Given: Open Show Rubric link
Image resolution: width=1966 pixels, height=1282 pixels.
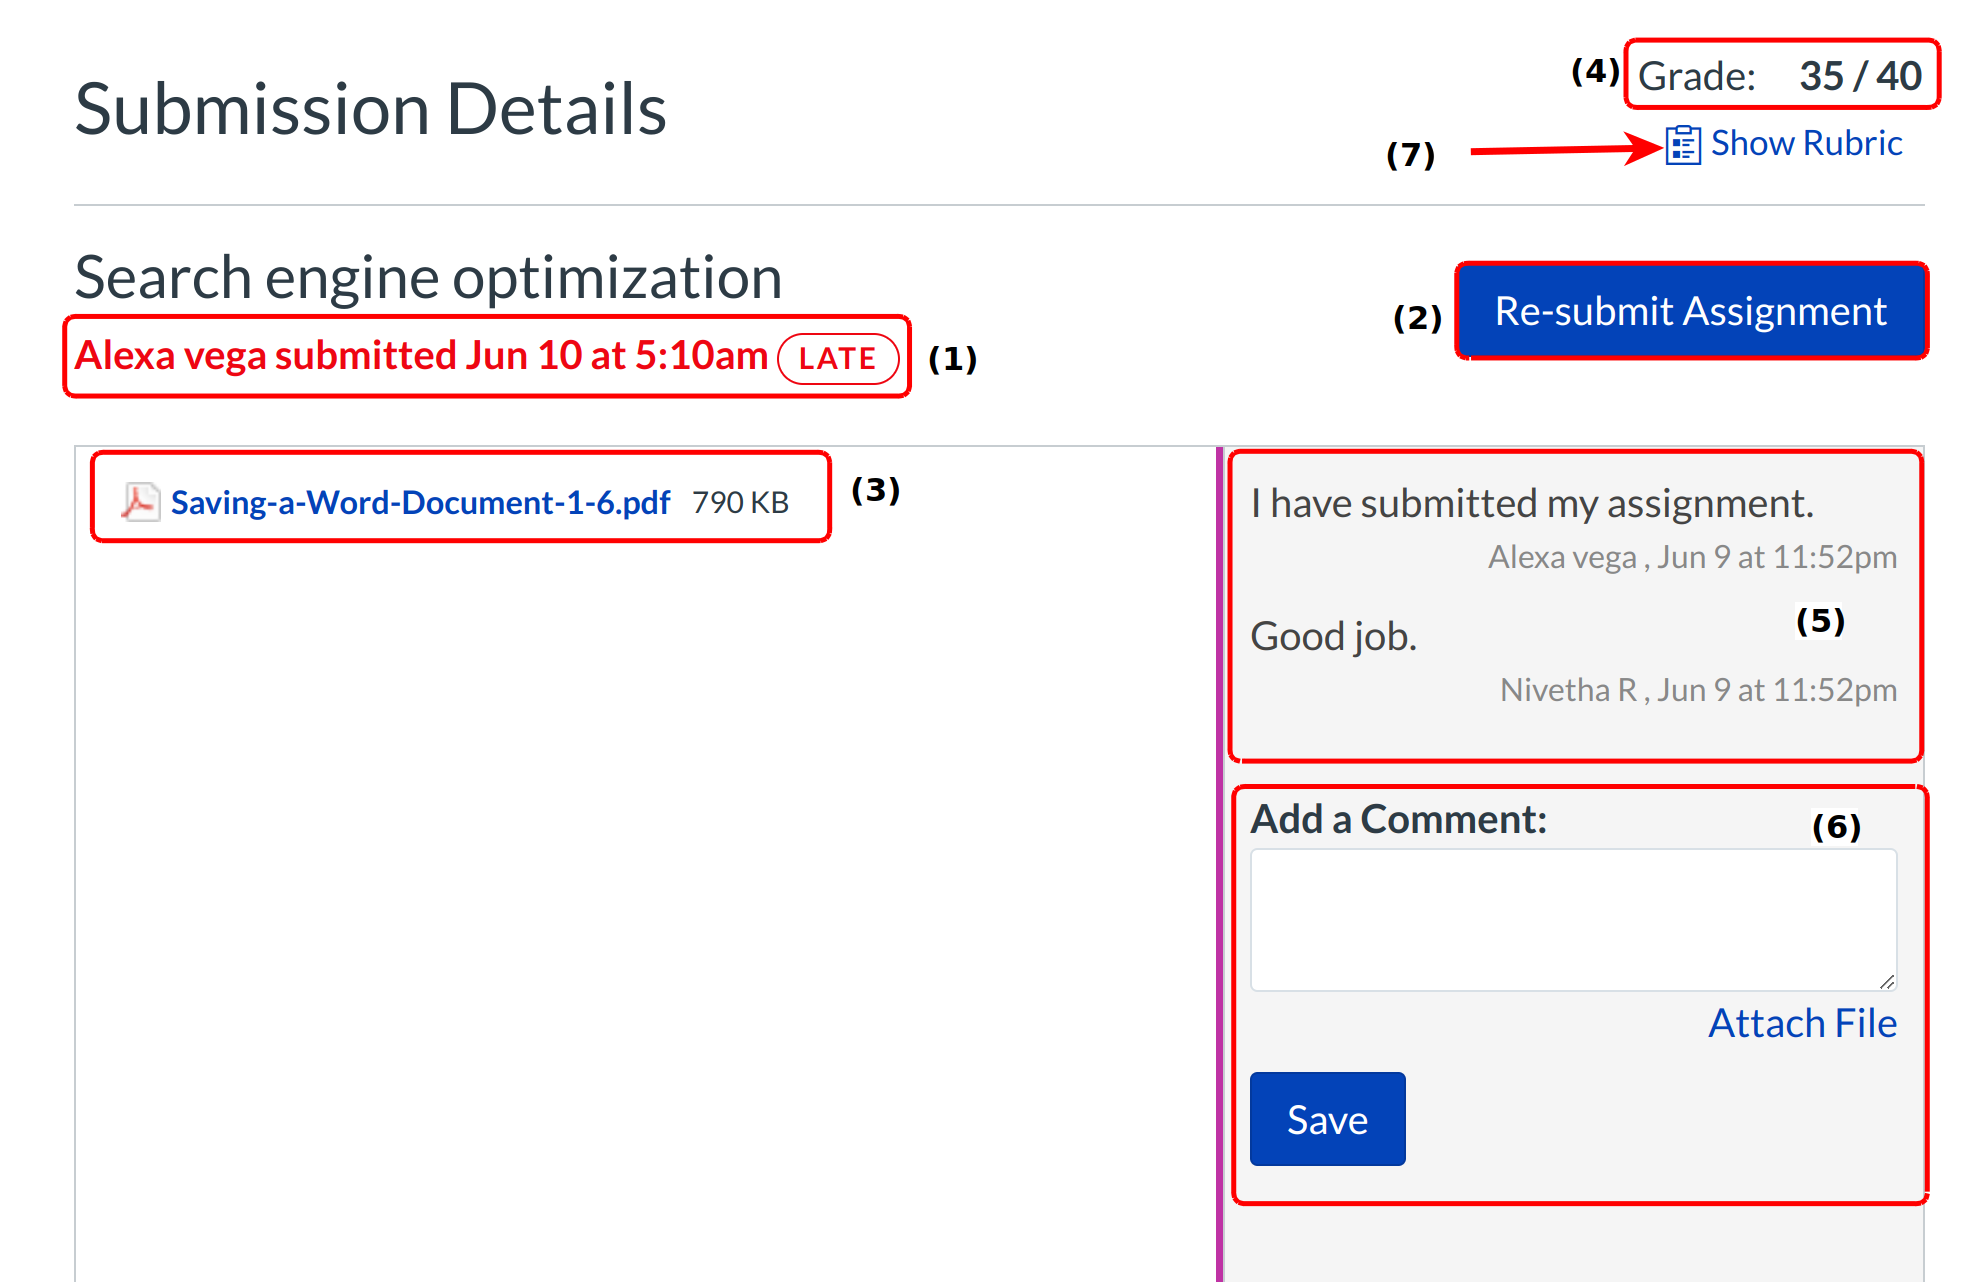Looking at the screenshot, I should coord(1805,143).
